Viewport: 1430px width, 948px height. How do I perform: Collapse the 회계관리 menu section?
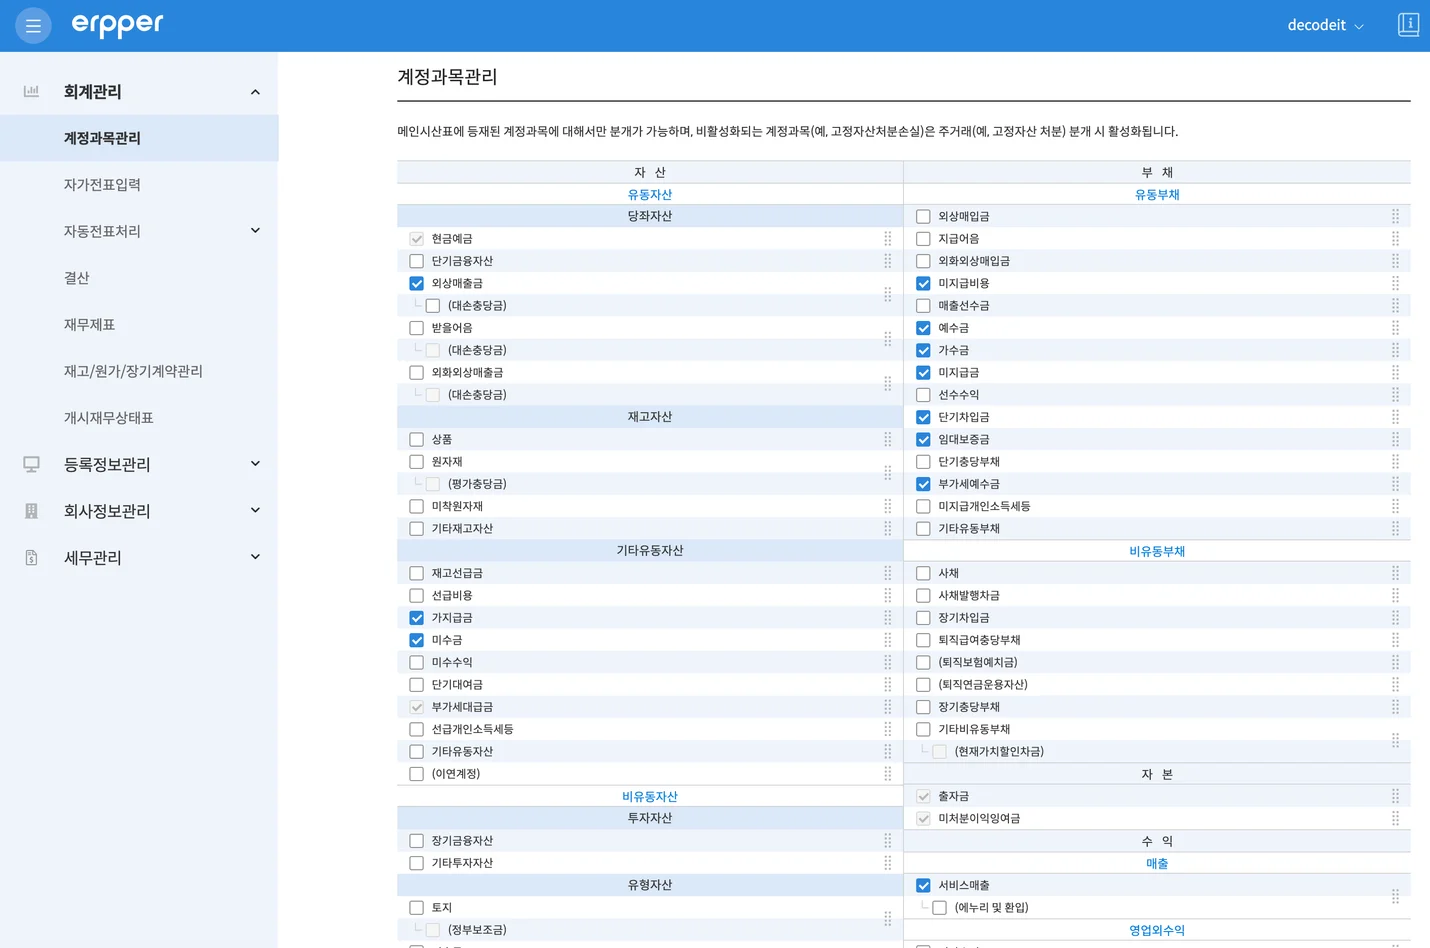pyautogui.click(x=255, y=92)
